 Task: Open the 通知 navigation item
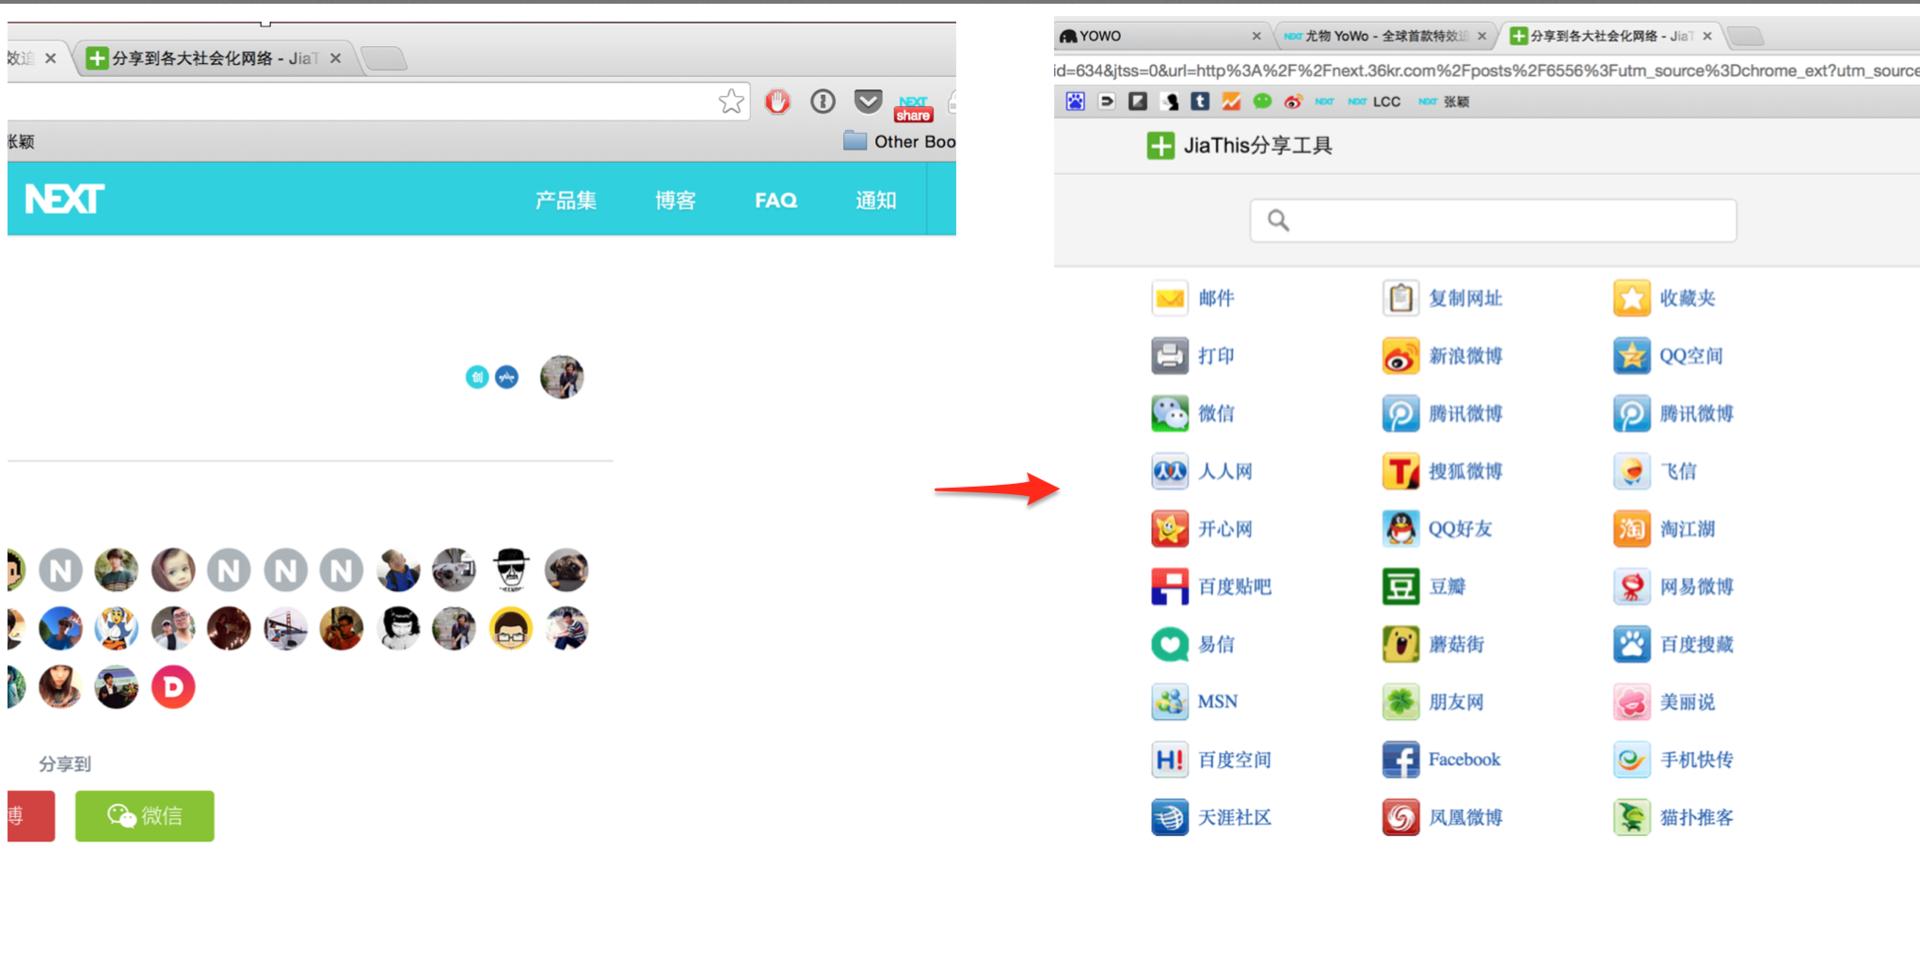point(876,200)
